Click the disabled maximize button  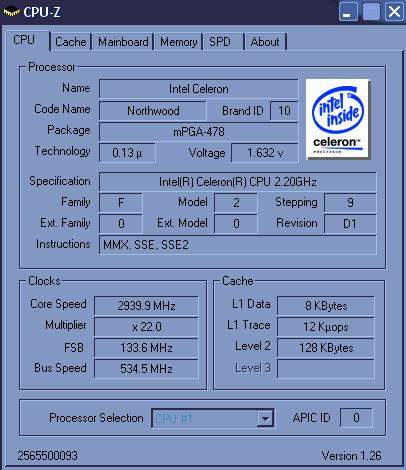tap(371, 12)
